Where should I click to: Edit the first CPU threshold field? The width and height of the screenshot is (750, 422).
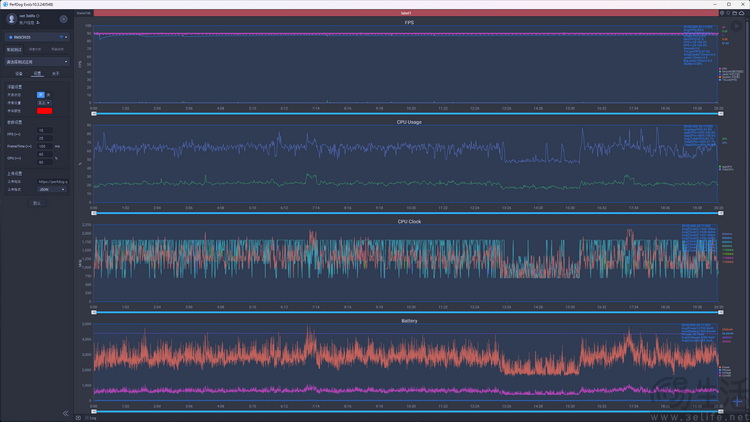click(44, 155)
